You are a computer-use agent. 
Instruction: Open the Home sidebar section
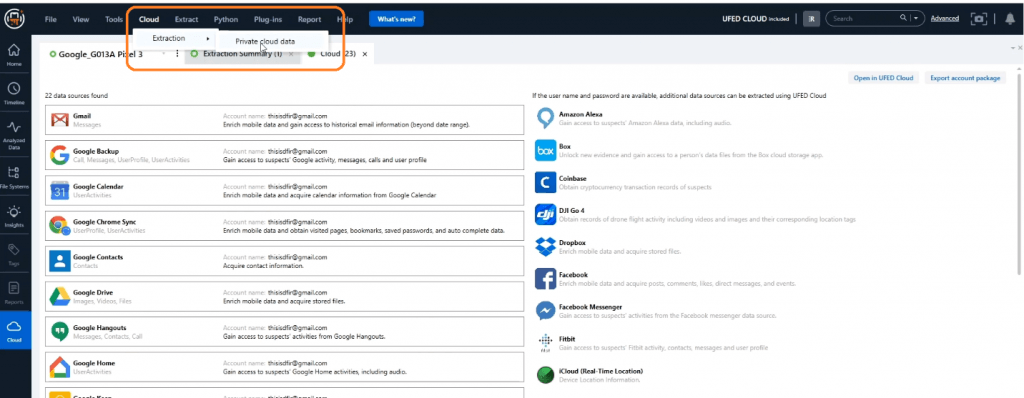14,54
